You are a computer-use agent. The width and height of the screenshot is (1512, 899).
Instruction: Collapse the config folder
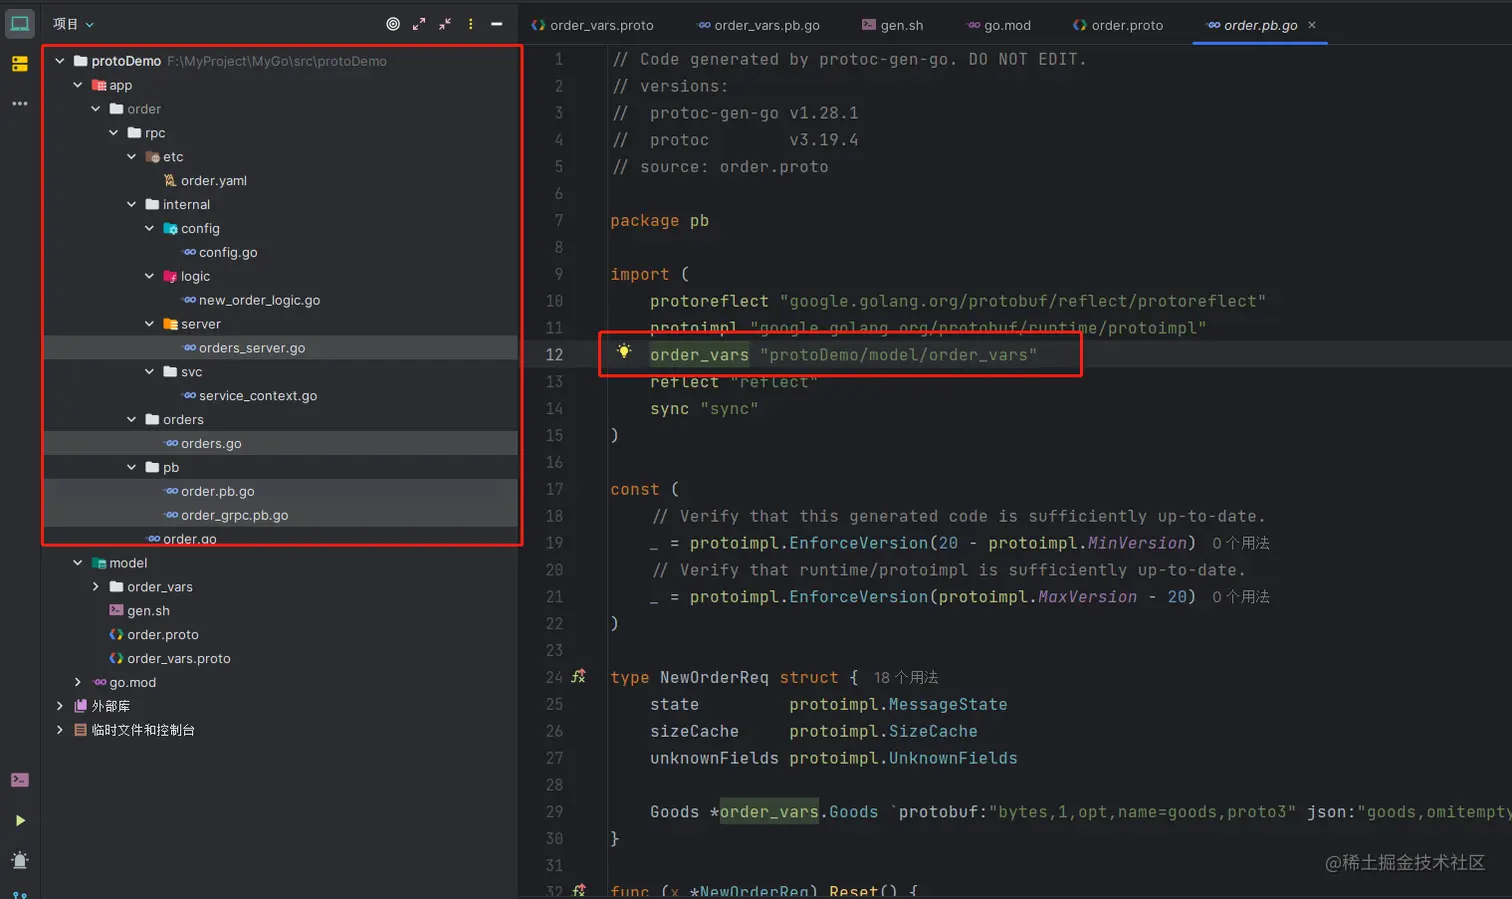(150, 229)
